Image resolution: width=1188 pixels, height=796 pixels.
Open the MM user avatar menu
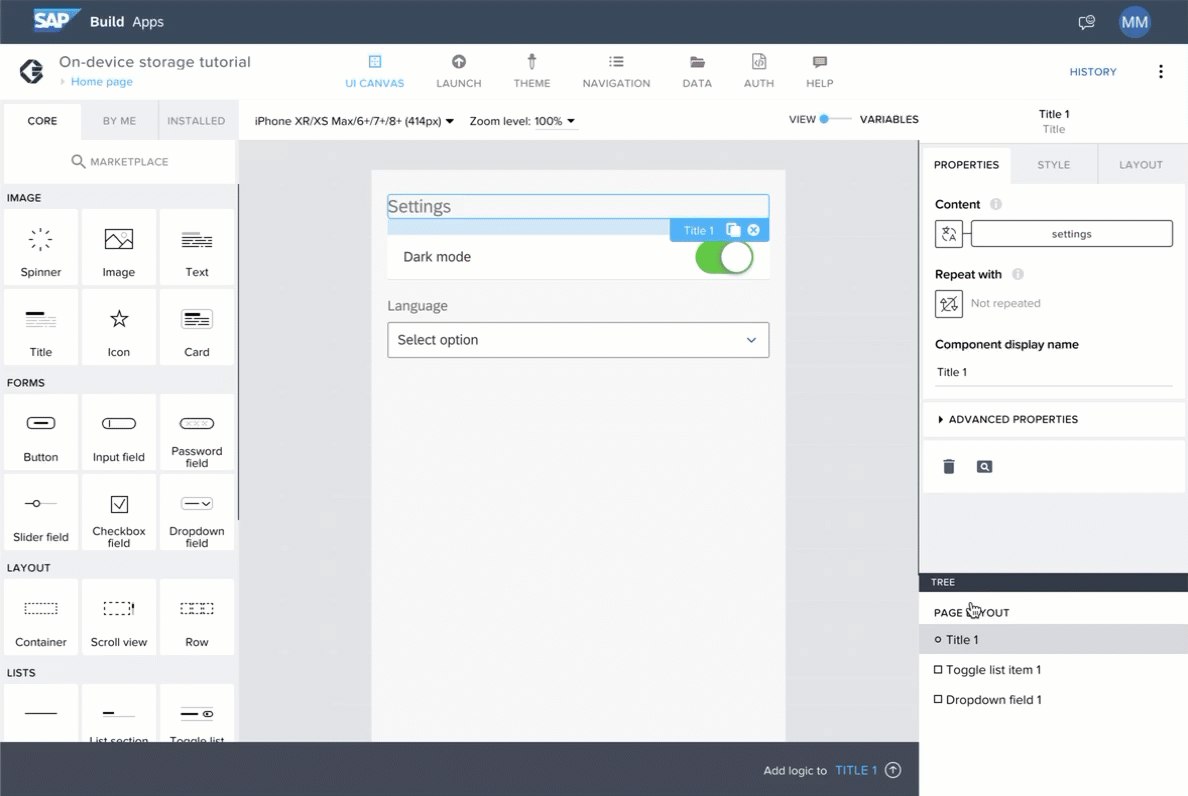(1134, 22)
